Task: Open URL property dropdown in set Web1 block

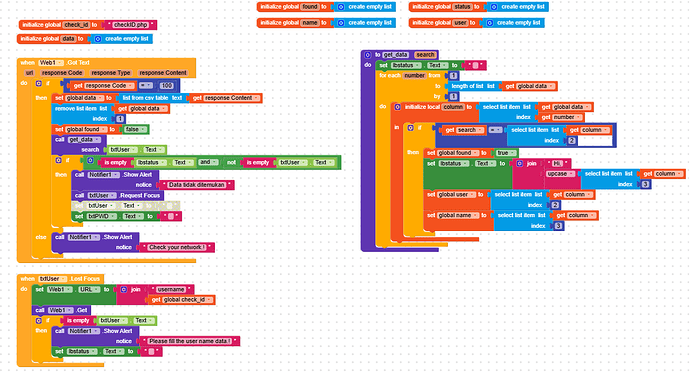Action: [89, 290]
